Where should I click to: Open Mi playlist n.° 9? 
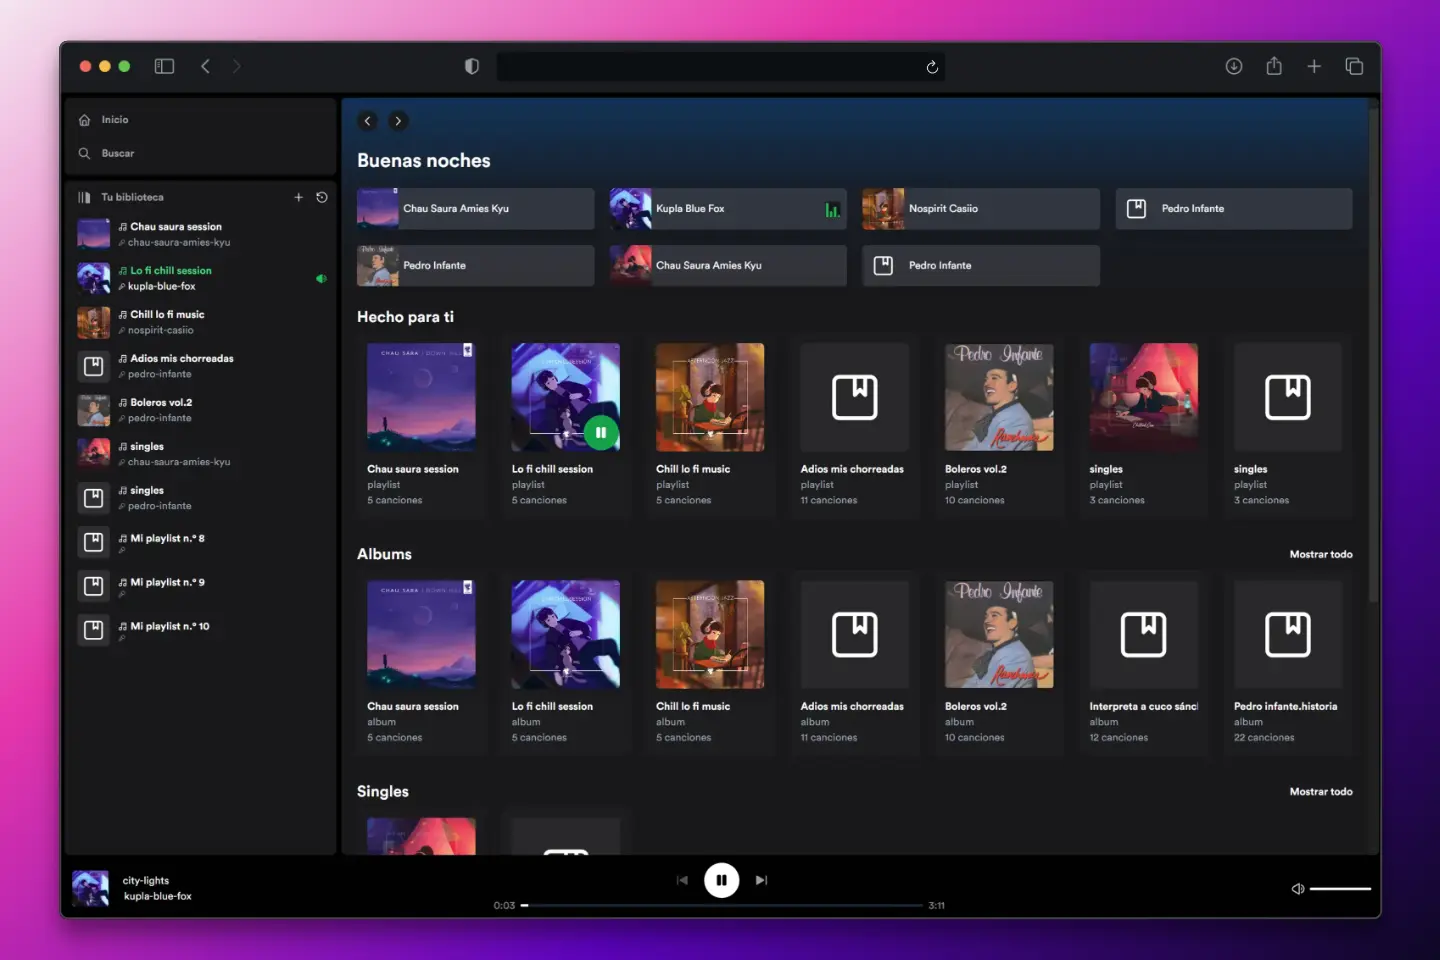coord(200,586)
